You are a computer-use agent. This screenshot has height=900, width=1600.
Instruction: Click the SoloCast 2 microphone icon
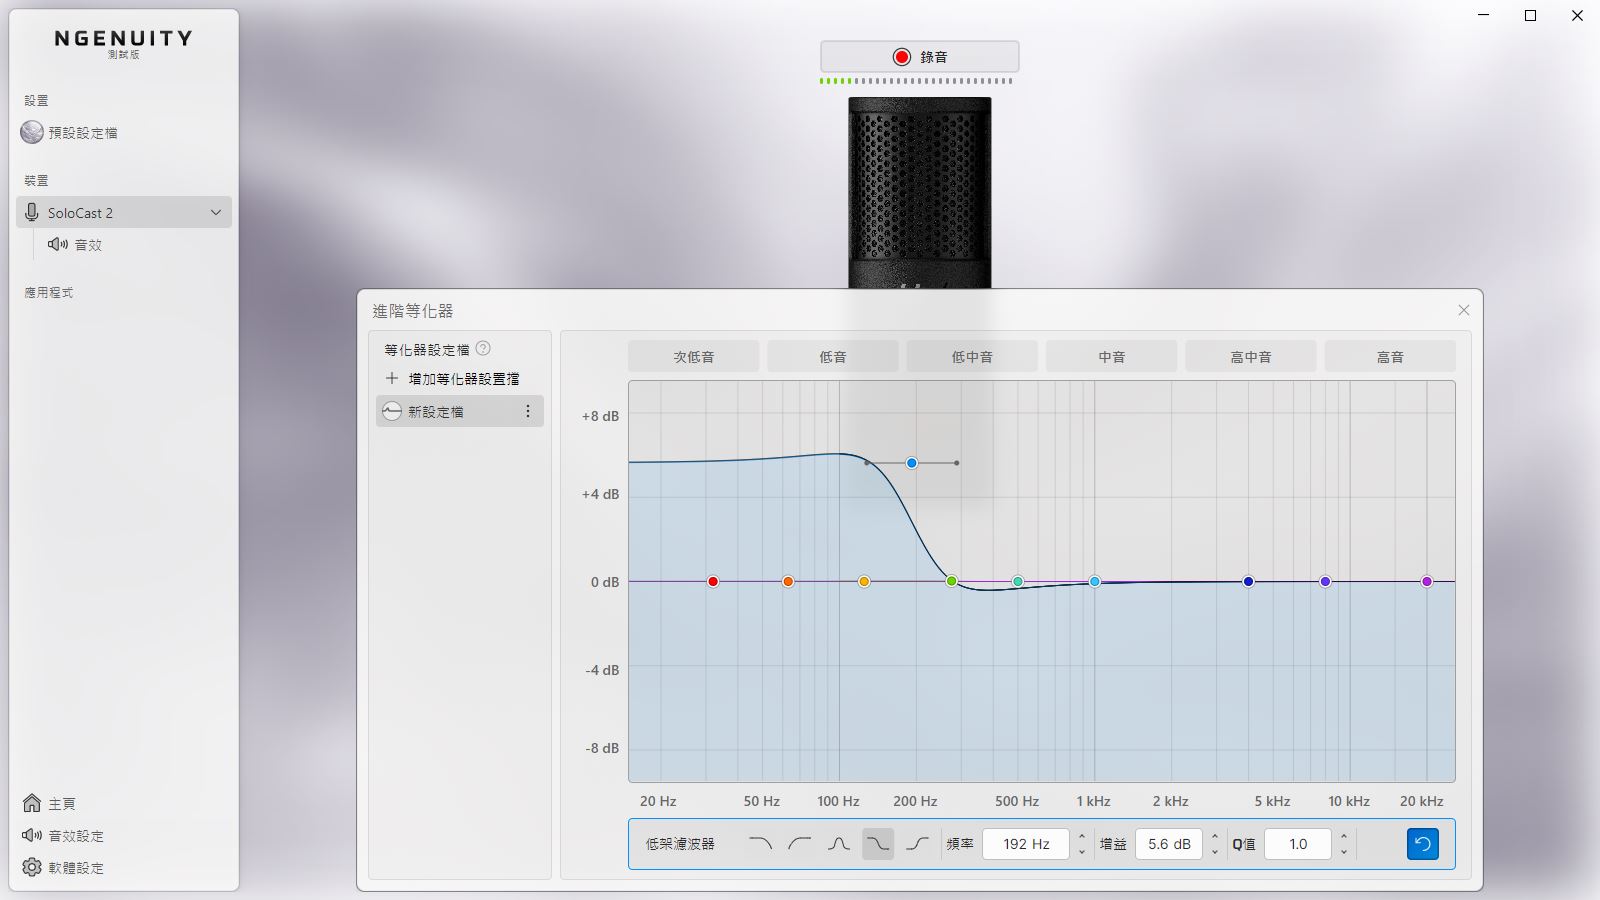coord(32,213)
